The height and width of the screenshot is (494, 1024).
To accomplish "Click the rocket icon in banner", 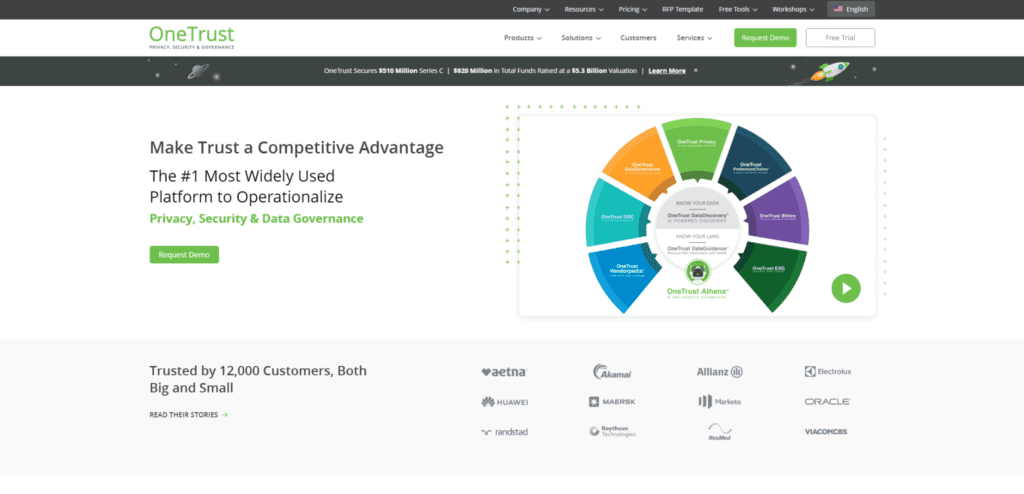I will tap(829, 71).
